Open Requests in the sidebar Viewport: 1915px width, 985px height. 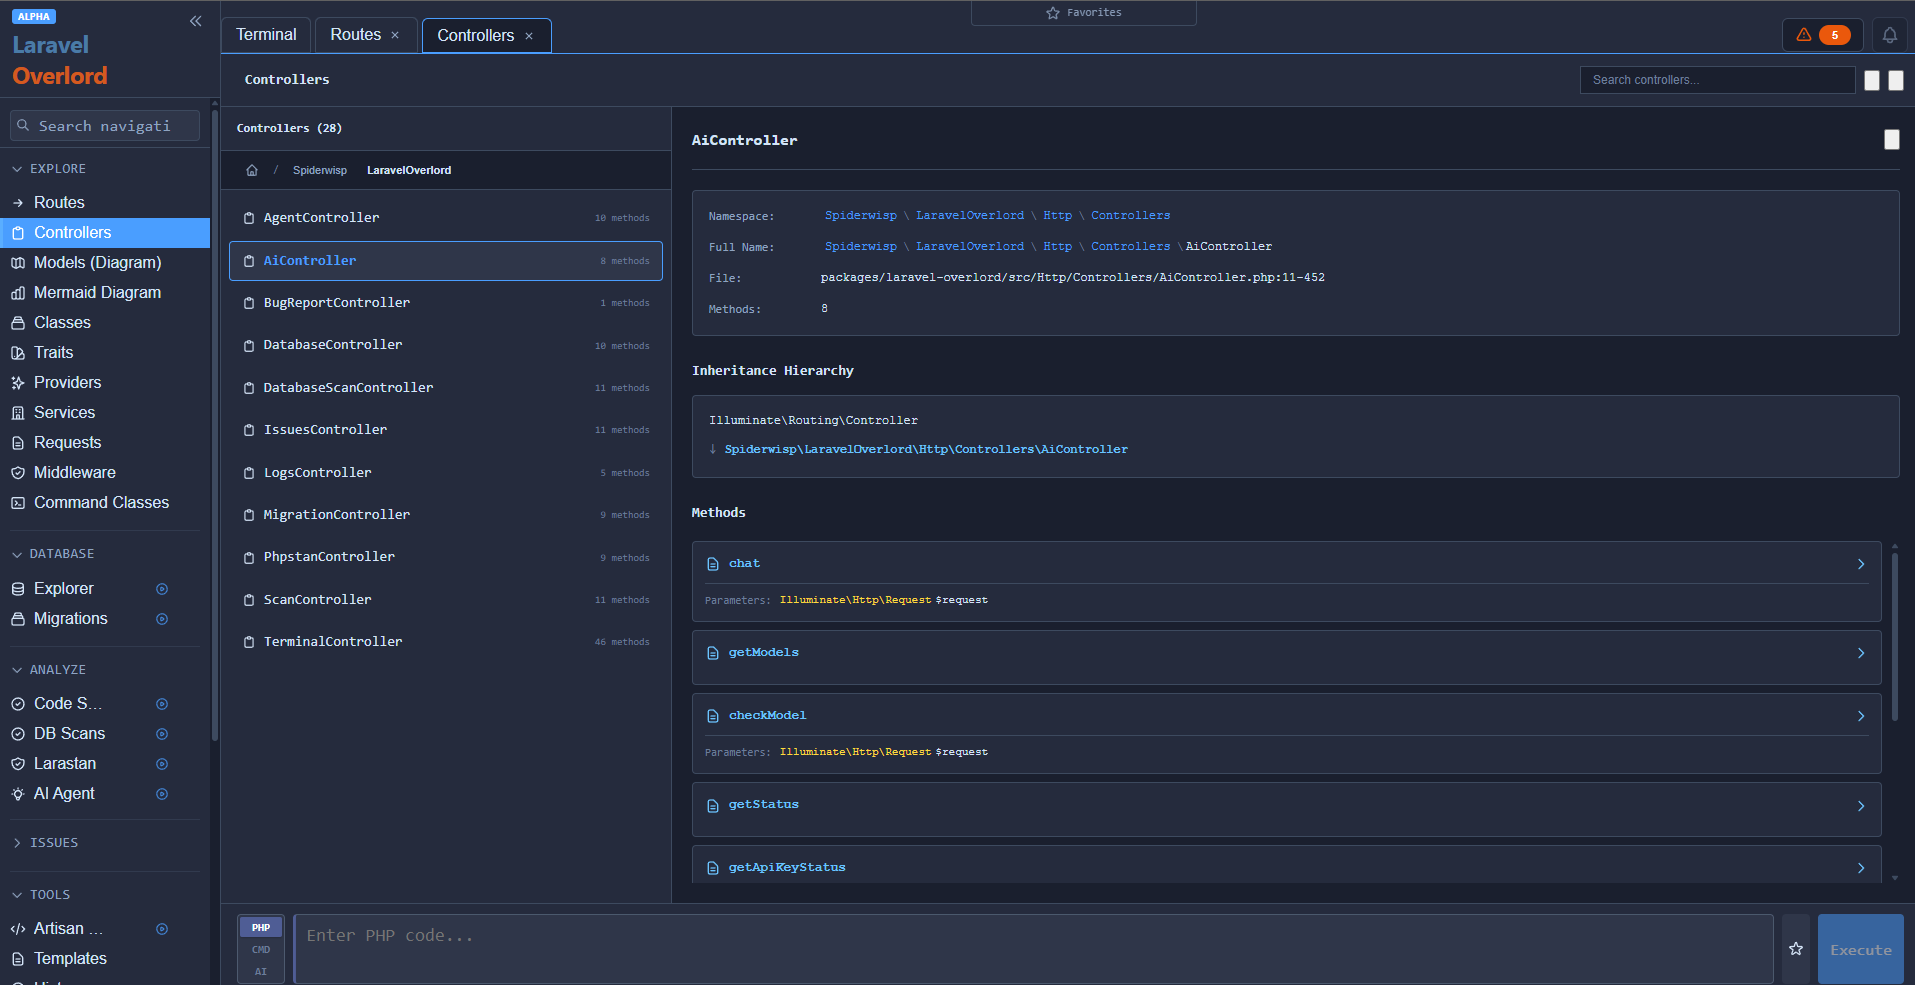[x=105, y=443]
